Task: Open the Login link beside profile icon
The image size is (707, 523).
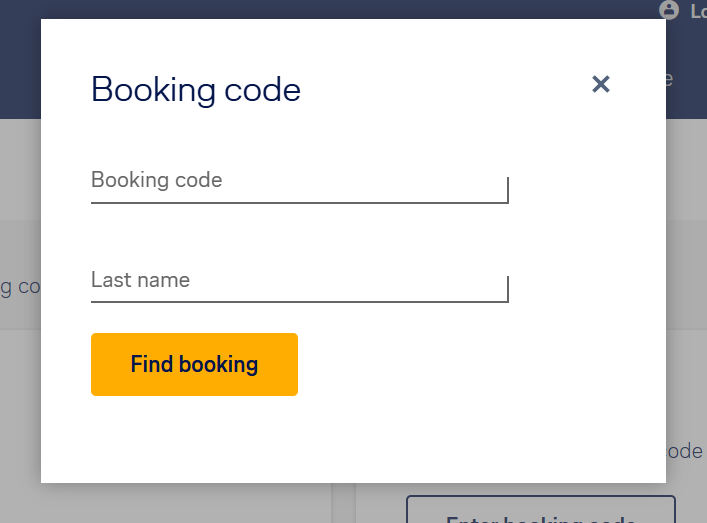Action: pos(698,11)
